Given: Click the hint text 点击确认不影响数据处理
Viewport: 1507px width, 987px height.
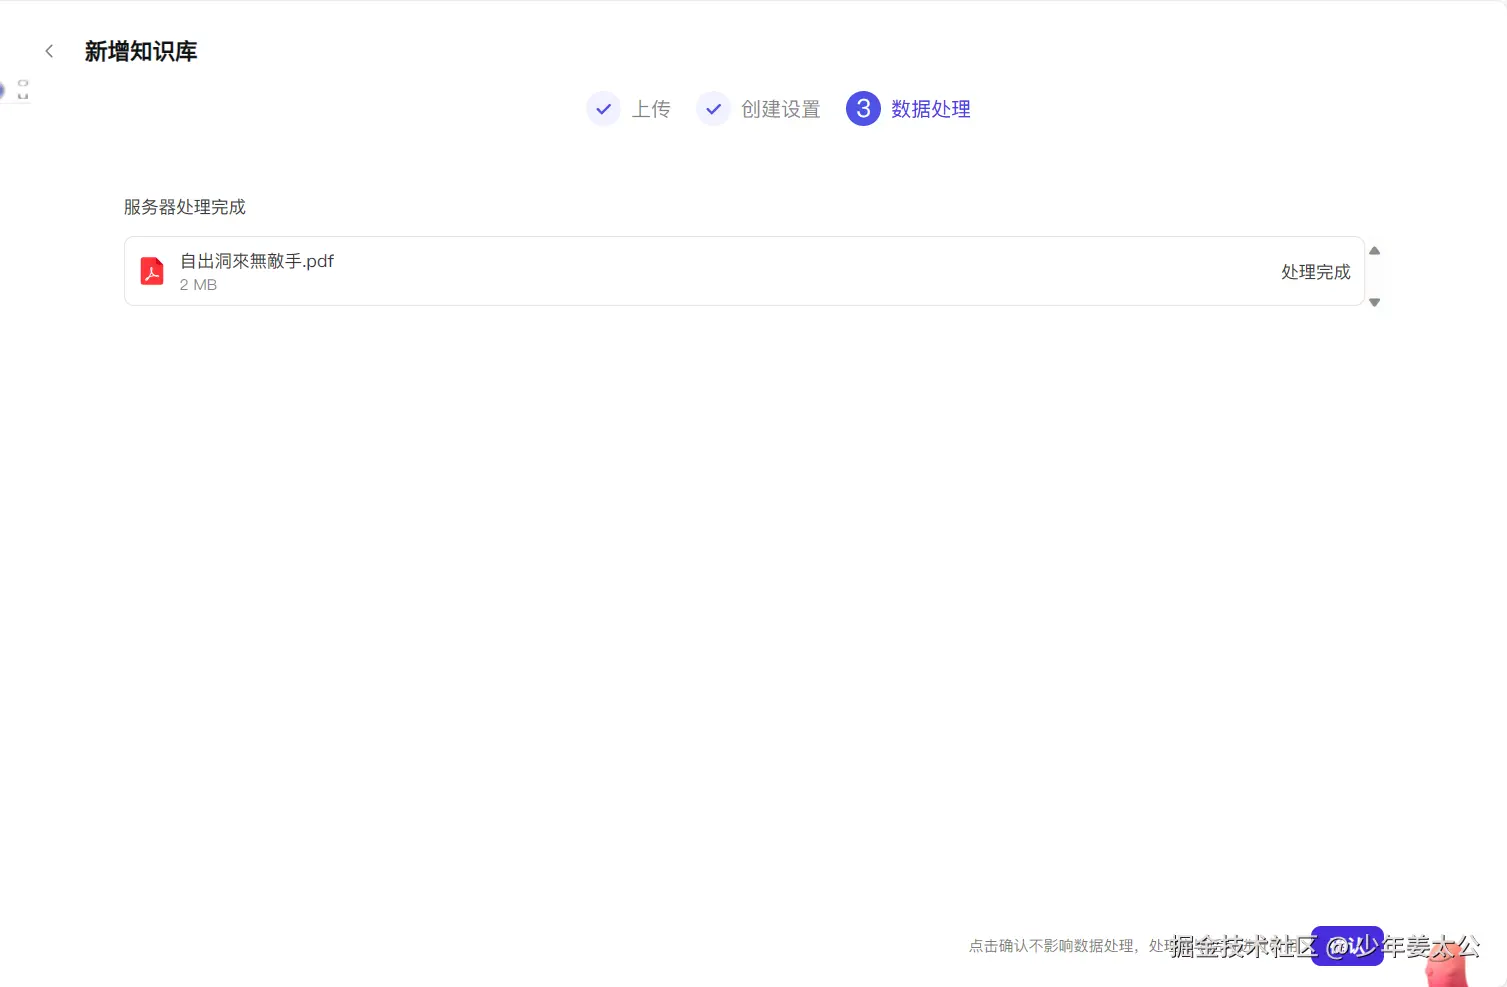Looking at the screenshot, I should (x=1049, y=945).
